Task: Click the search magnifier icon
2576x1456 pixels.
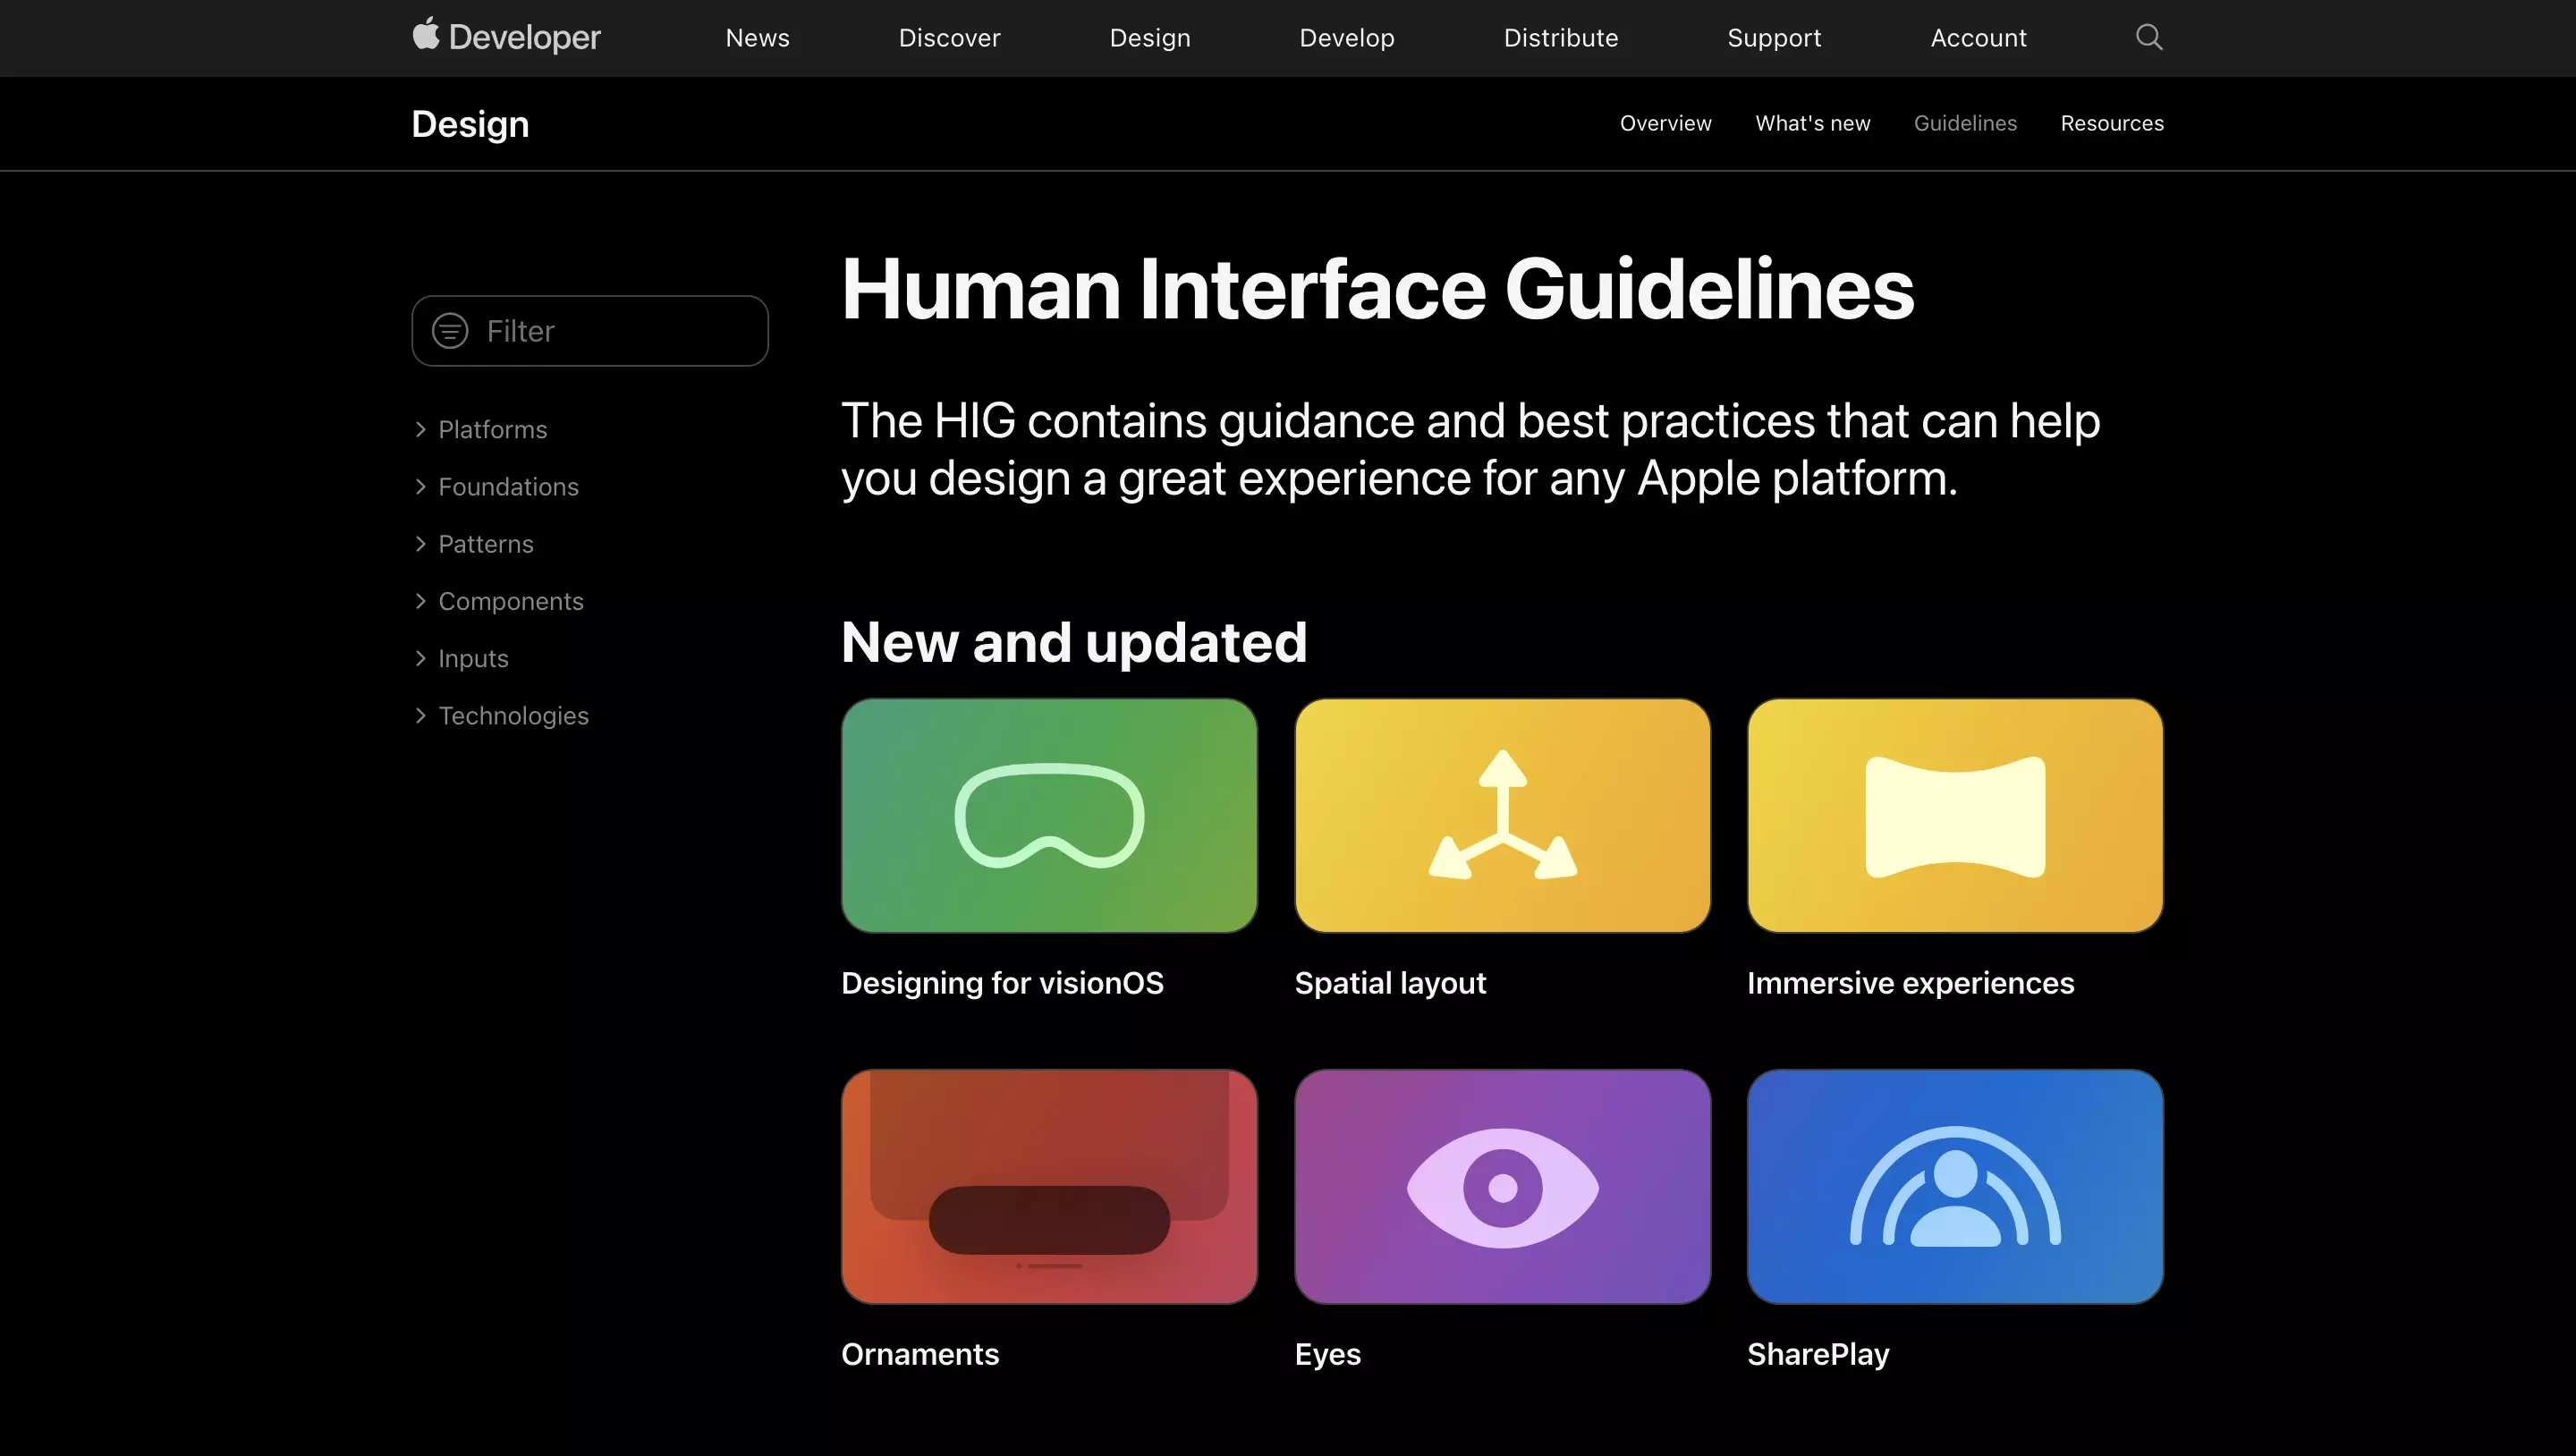Action: click(x=2149, y=38)
